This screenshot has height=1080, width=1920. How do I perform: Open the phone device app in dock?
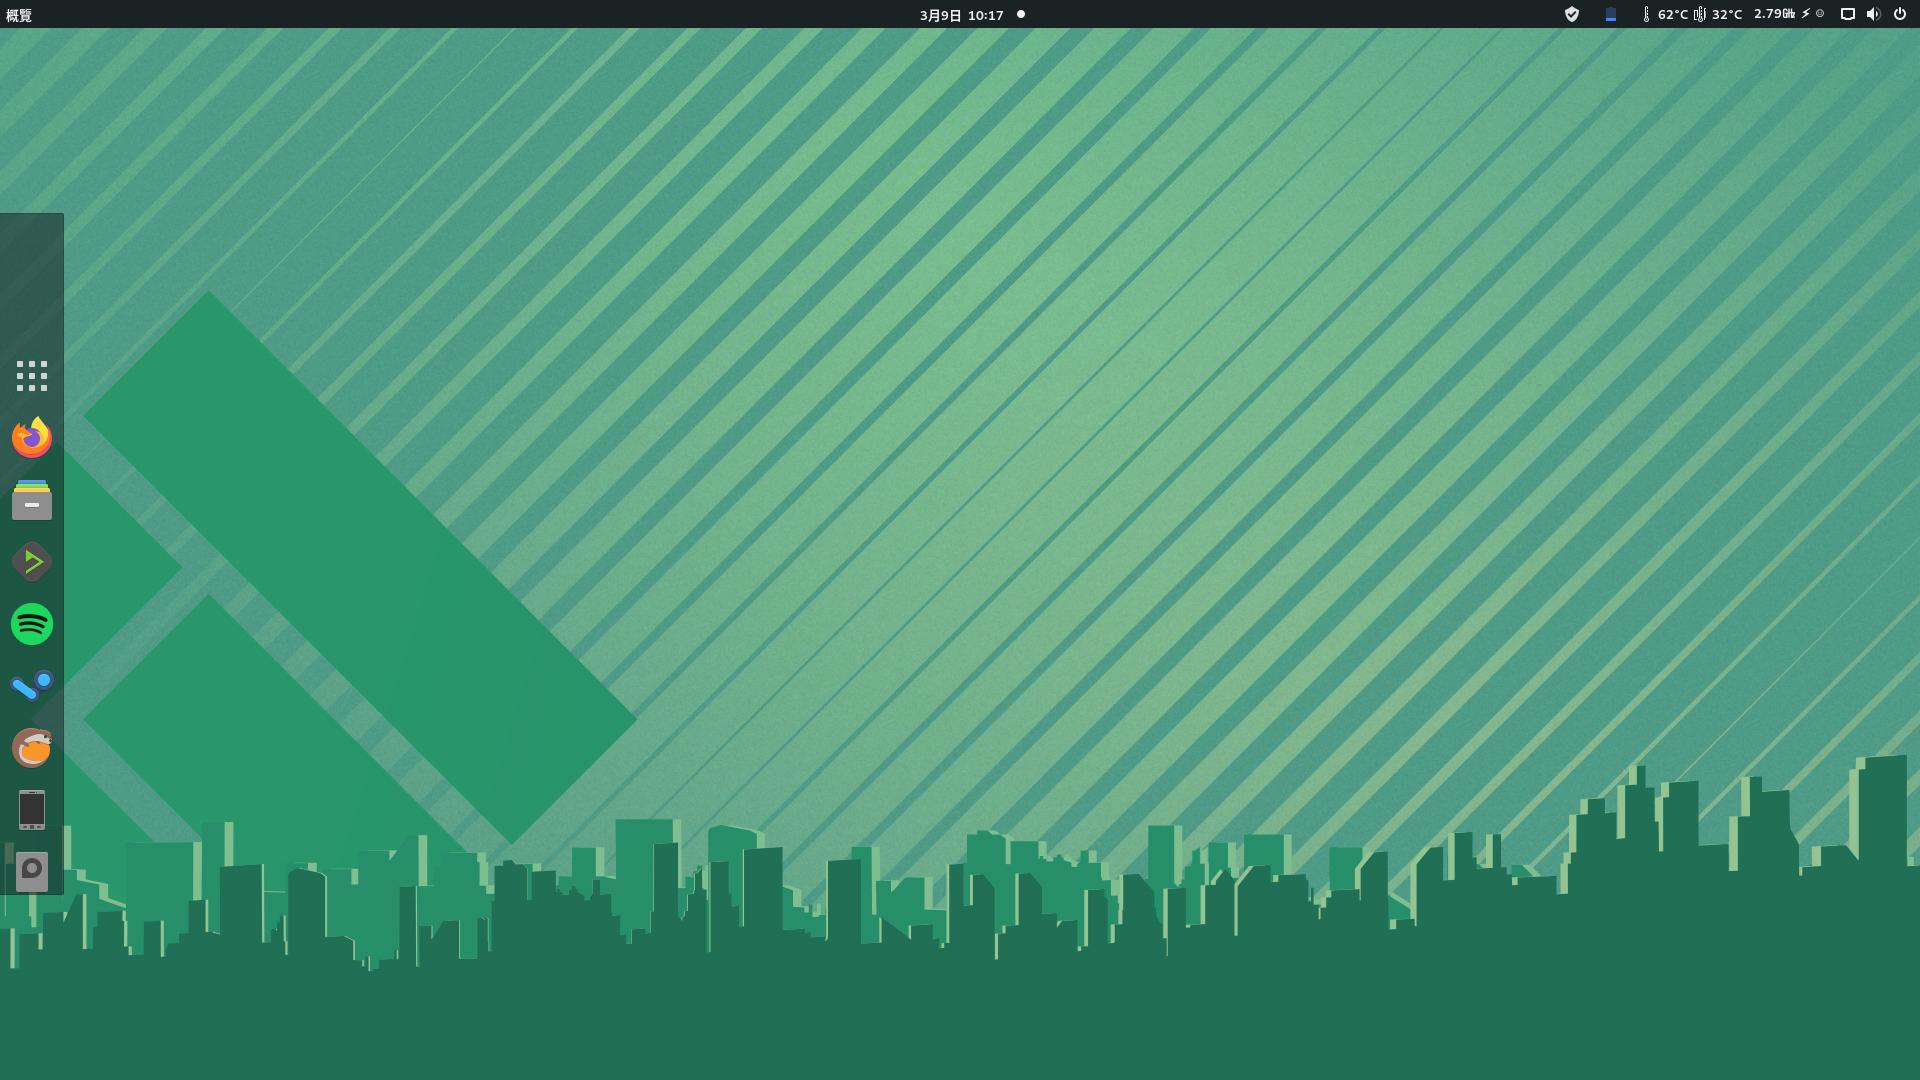32,810
